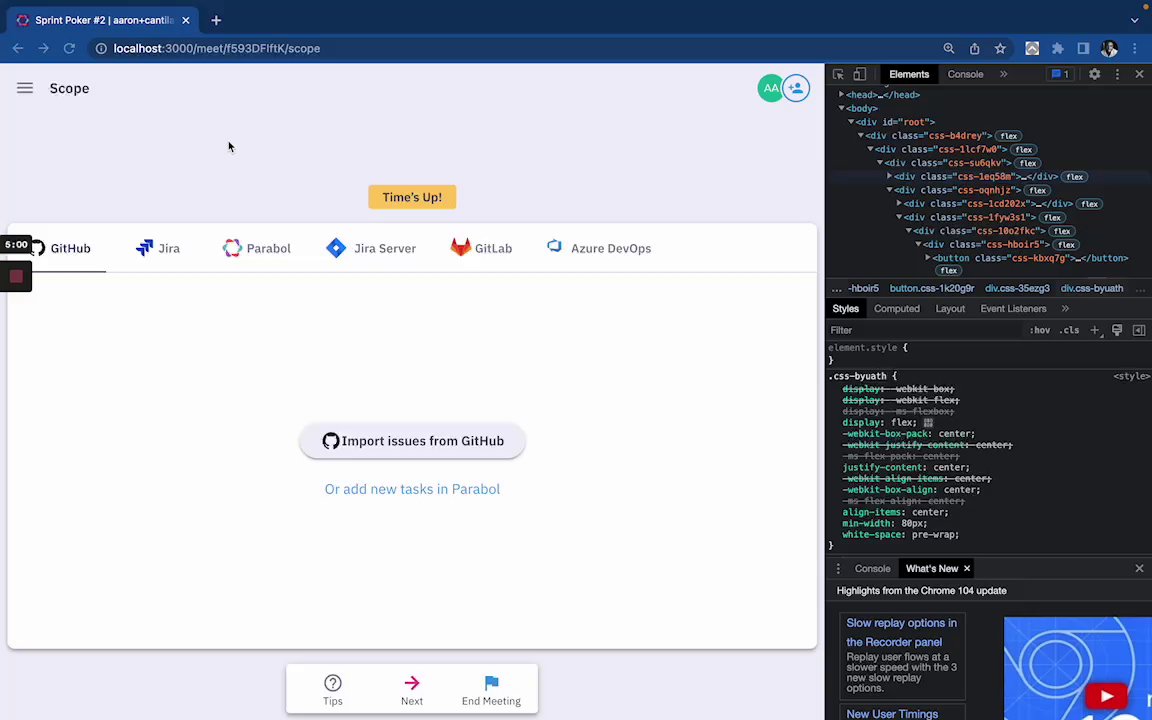This screenshot has height=720, width=1152.
Task: Click the issues counter badge showing 1
Action: pos(1060,74)
